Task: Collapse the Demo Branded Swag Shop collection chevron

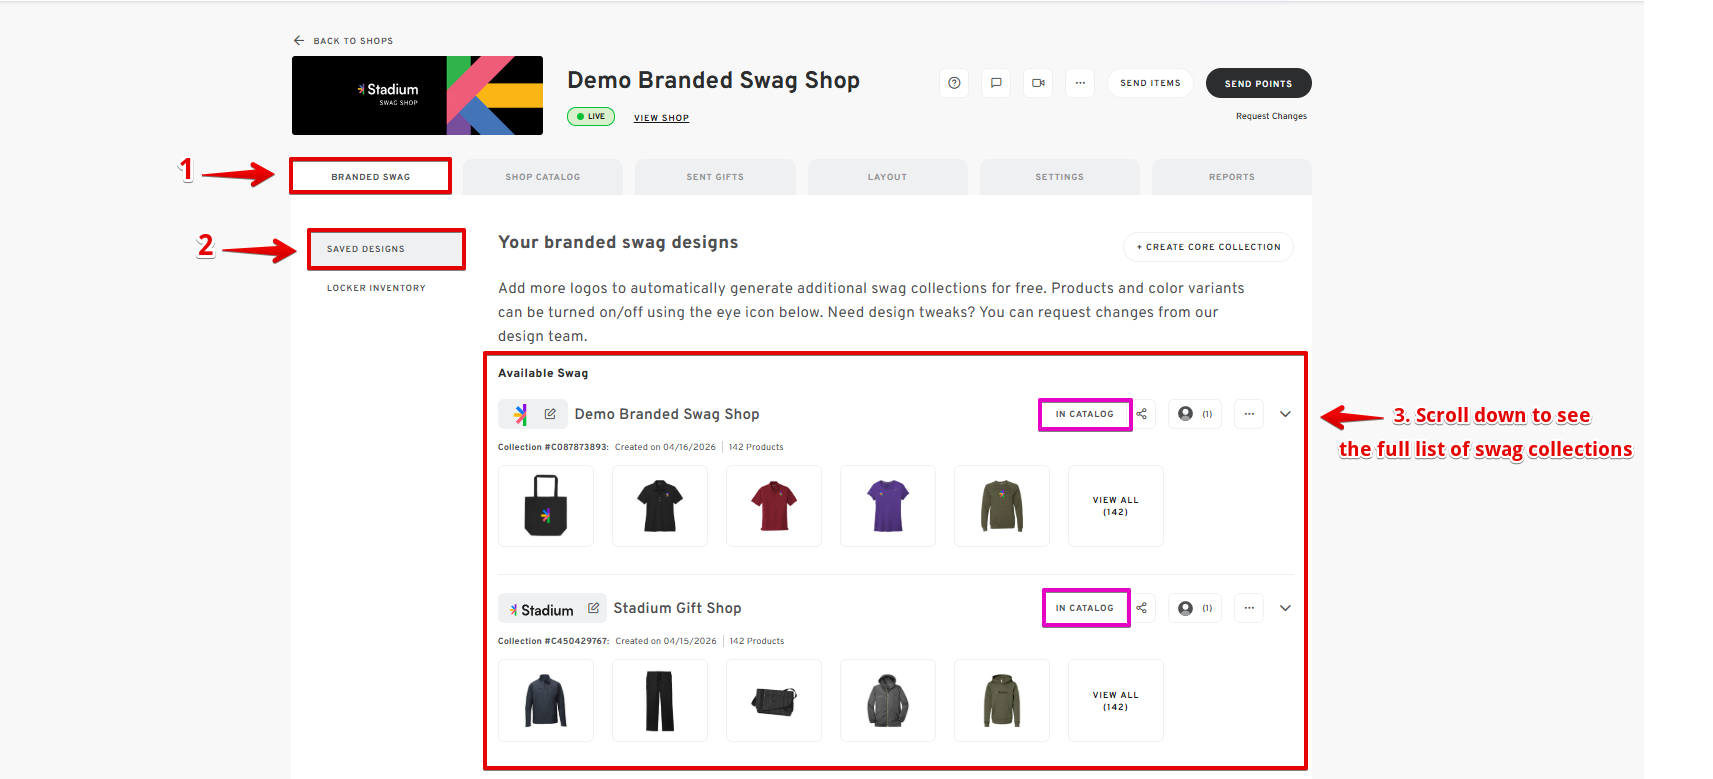Action: pos(1286,414)
